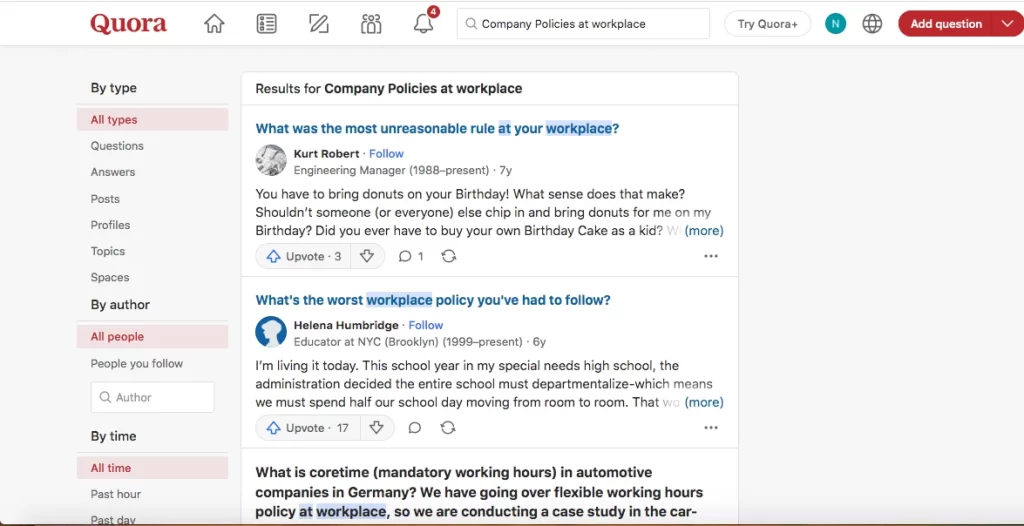Select All time filter
Screen dimensions: 1024x526
(x=152, y=468)
